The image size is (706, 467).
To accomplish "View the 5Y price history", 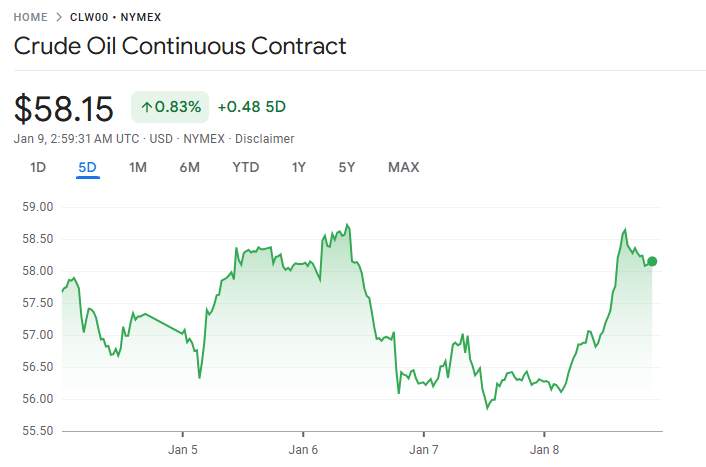I will 347,167.
